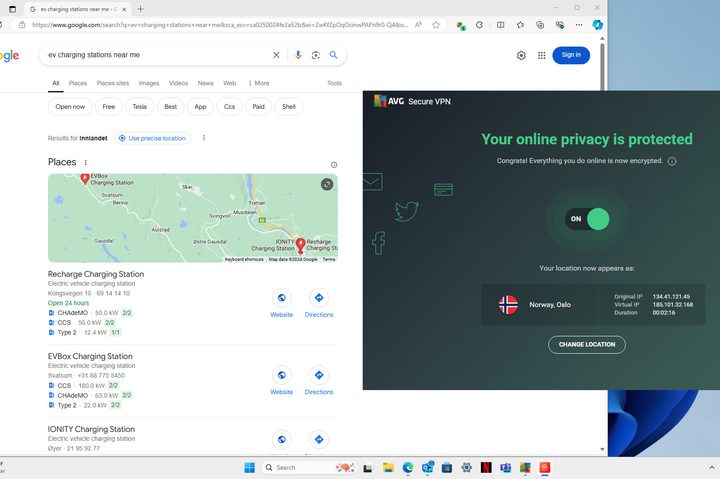Open Google quick settings gear
This screenshot has width=720, height=479.
click(x=521, y=56)
